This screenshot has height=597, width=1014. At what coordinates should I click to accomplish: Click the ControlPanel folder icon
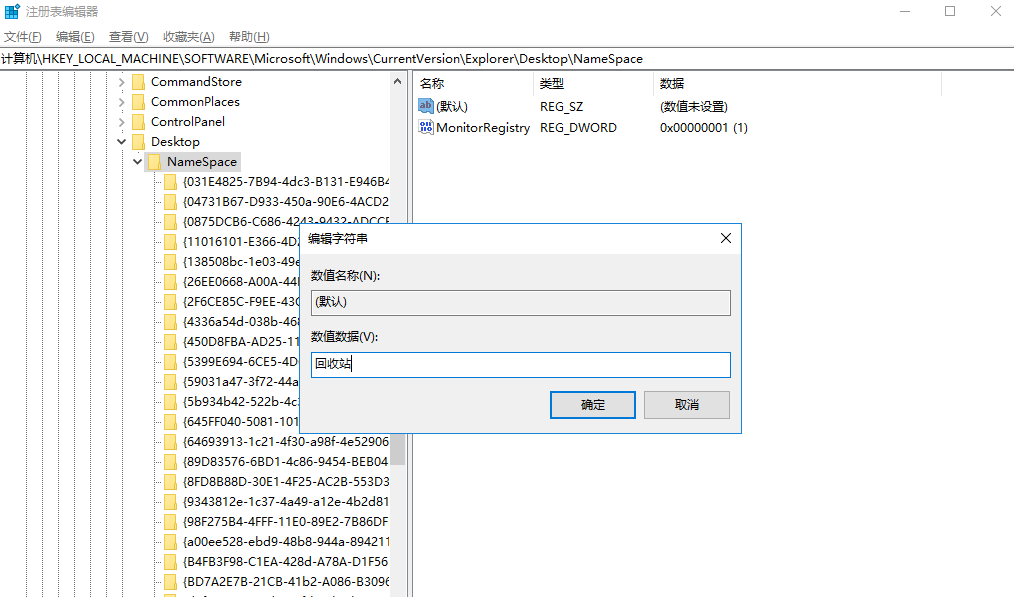pos(138,122)
